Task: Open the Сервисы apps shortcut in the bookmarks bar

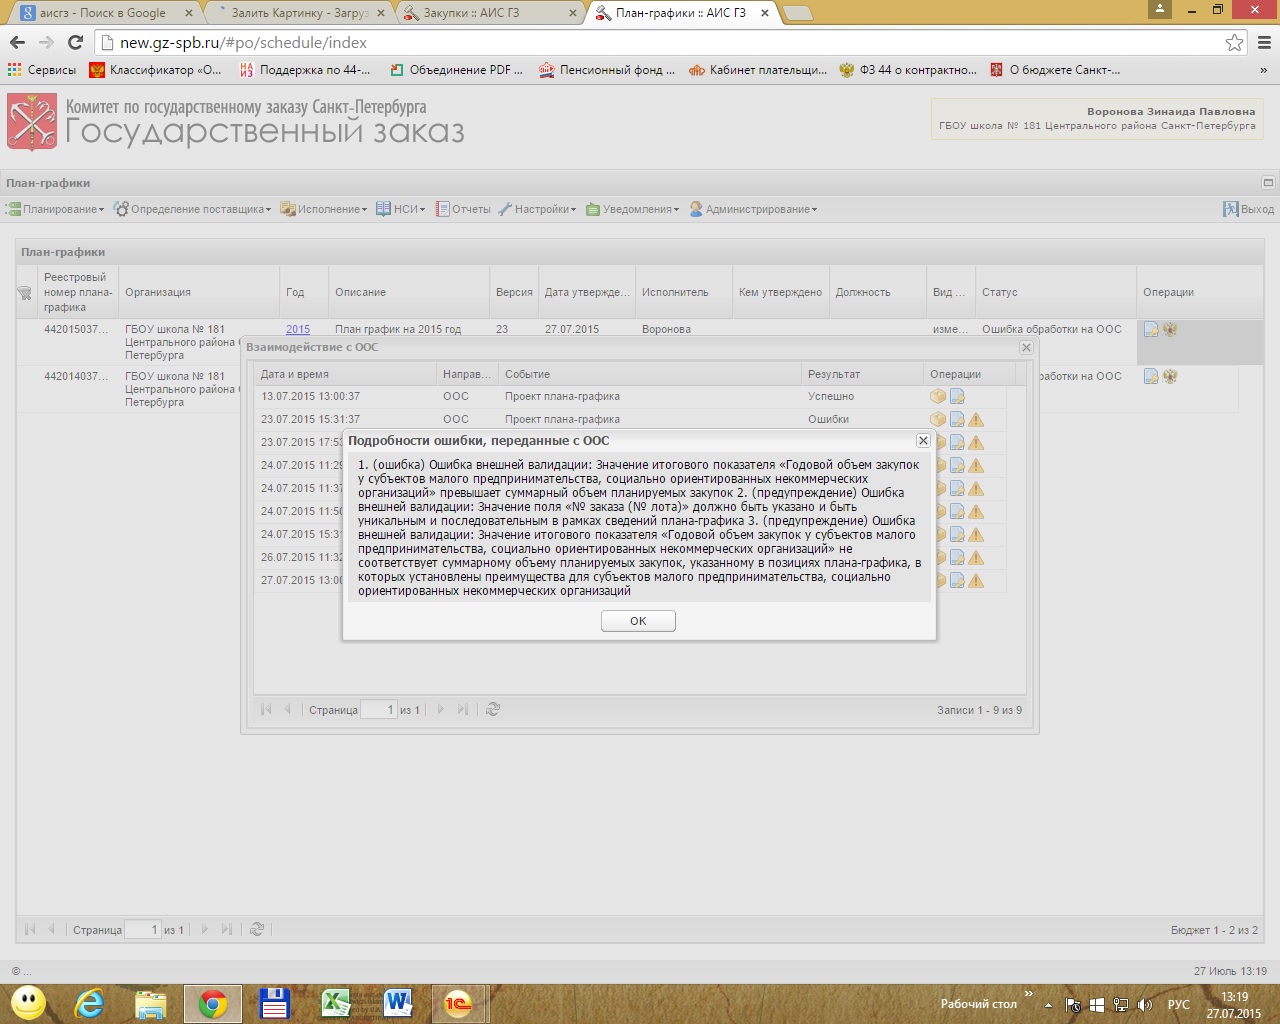Action: pos(42,70)
